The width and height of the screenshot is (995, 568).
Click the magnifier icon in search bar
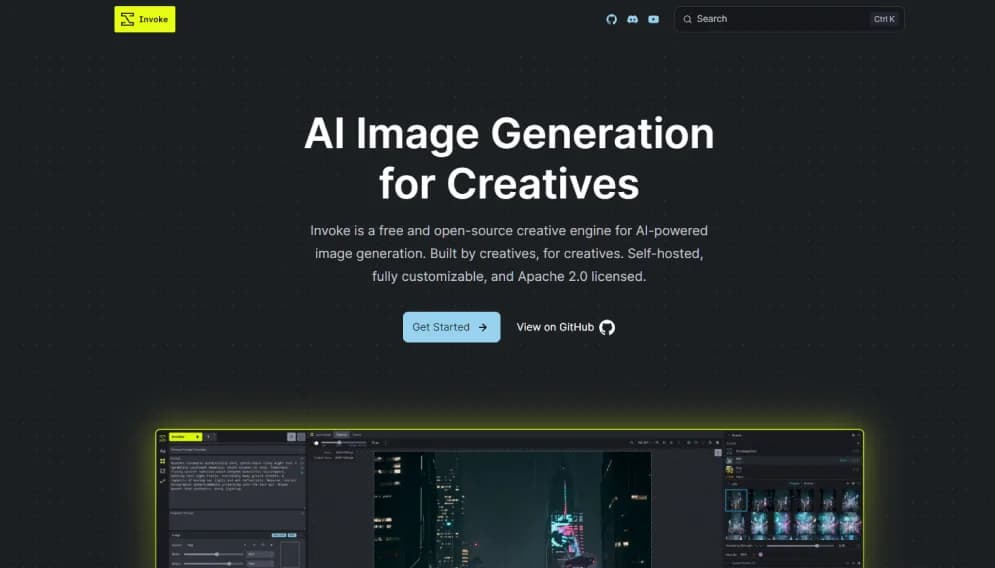(688, 19)
